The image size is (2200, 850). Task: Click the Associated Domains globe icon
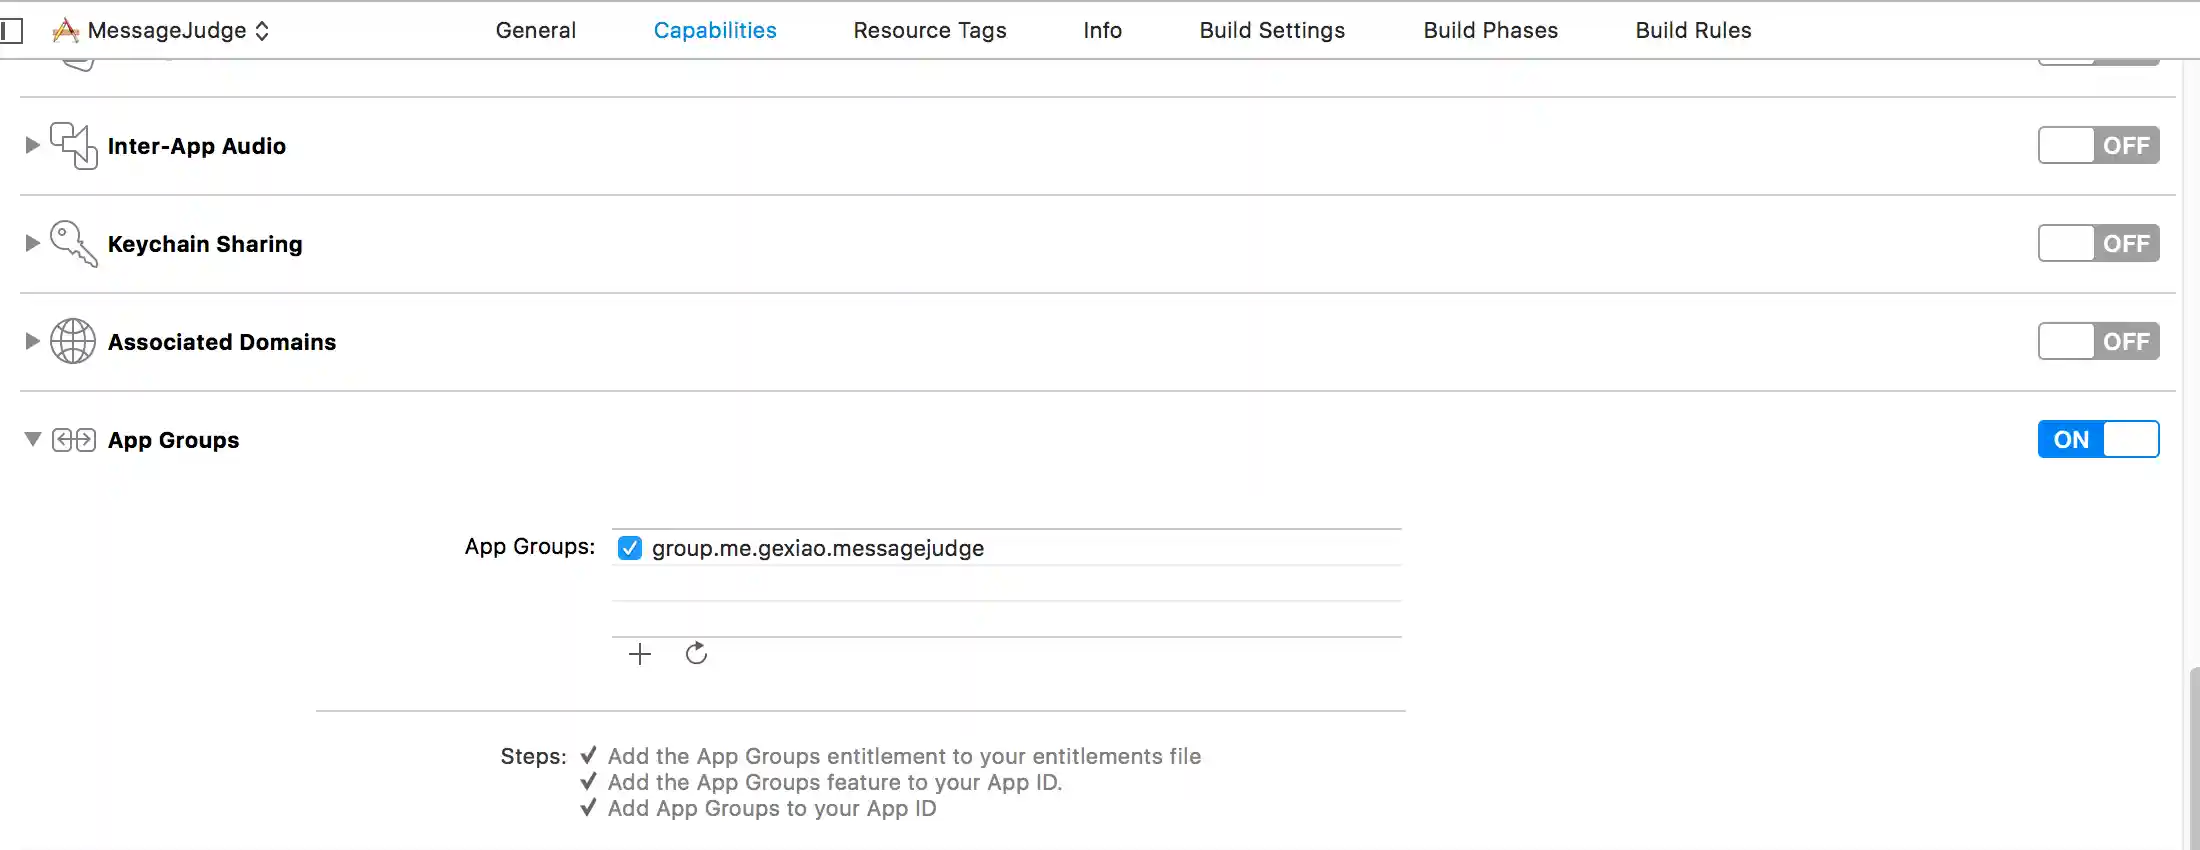point(73,341)
